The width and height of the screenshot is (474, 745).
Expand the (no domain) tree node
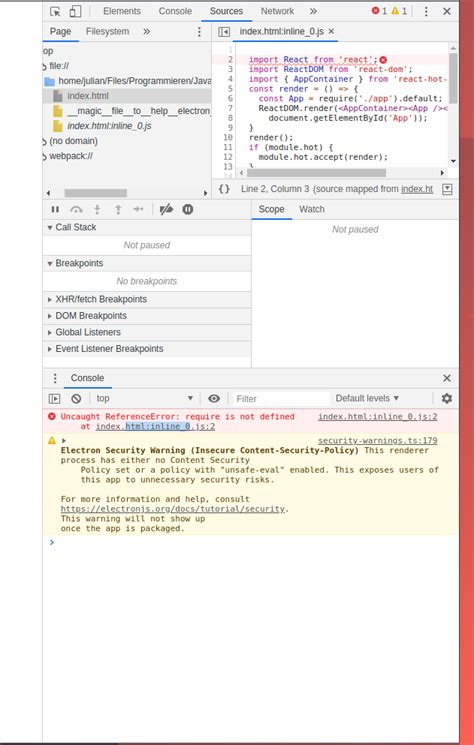pyautogui.click(x=45, y=141)
